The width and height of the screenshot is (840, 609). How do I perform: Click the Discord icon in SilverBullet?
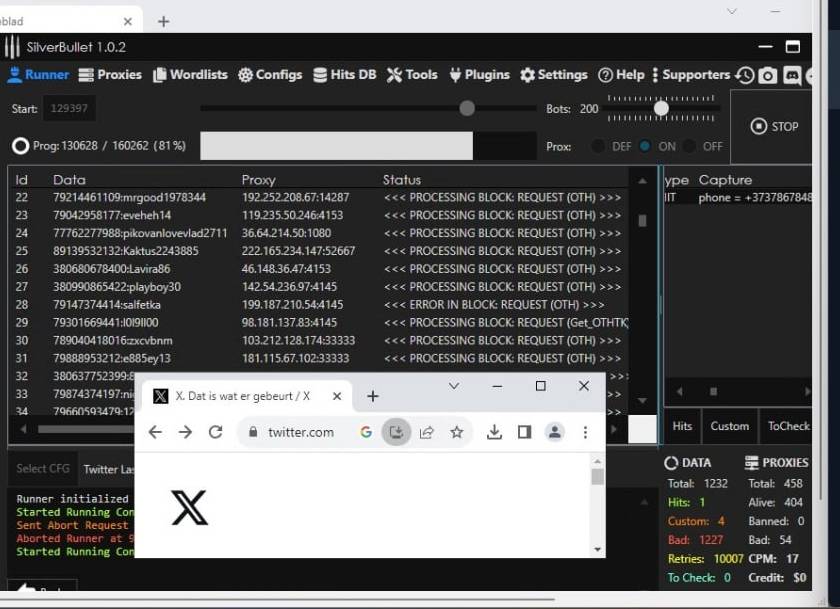(792, 76)
